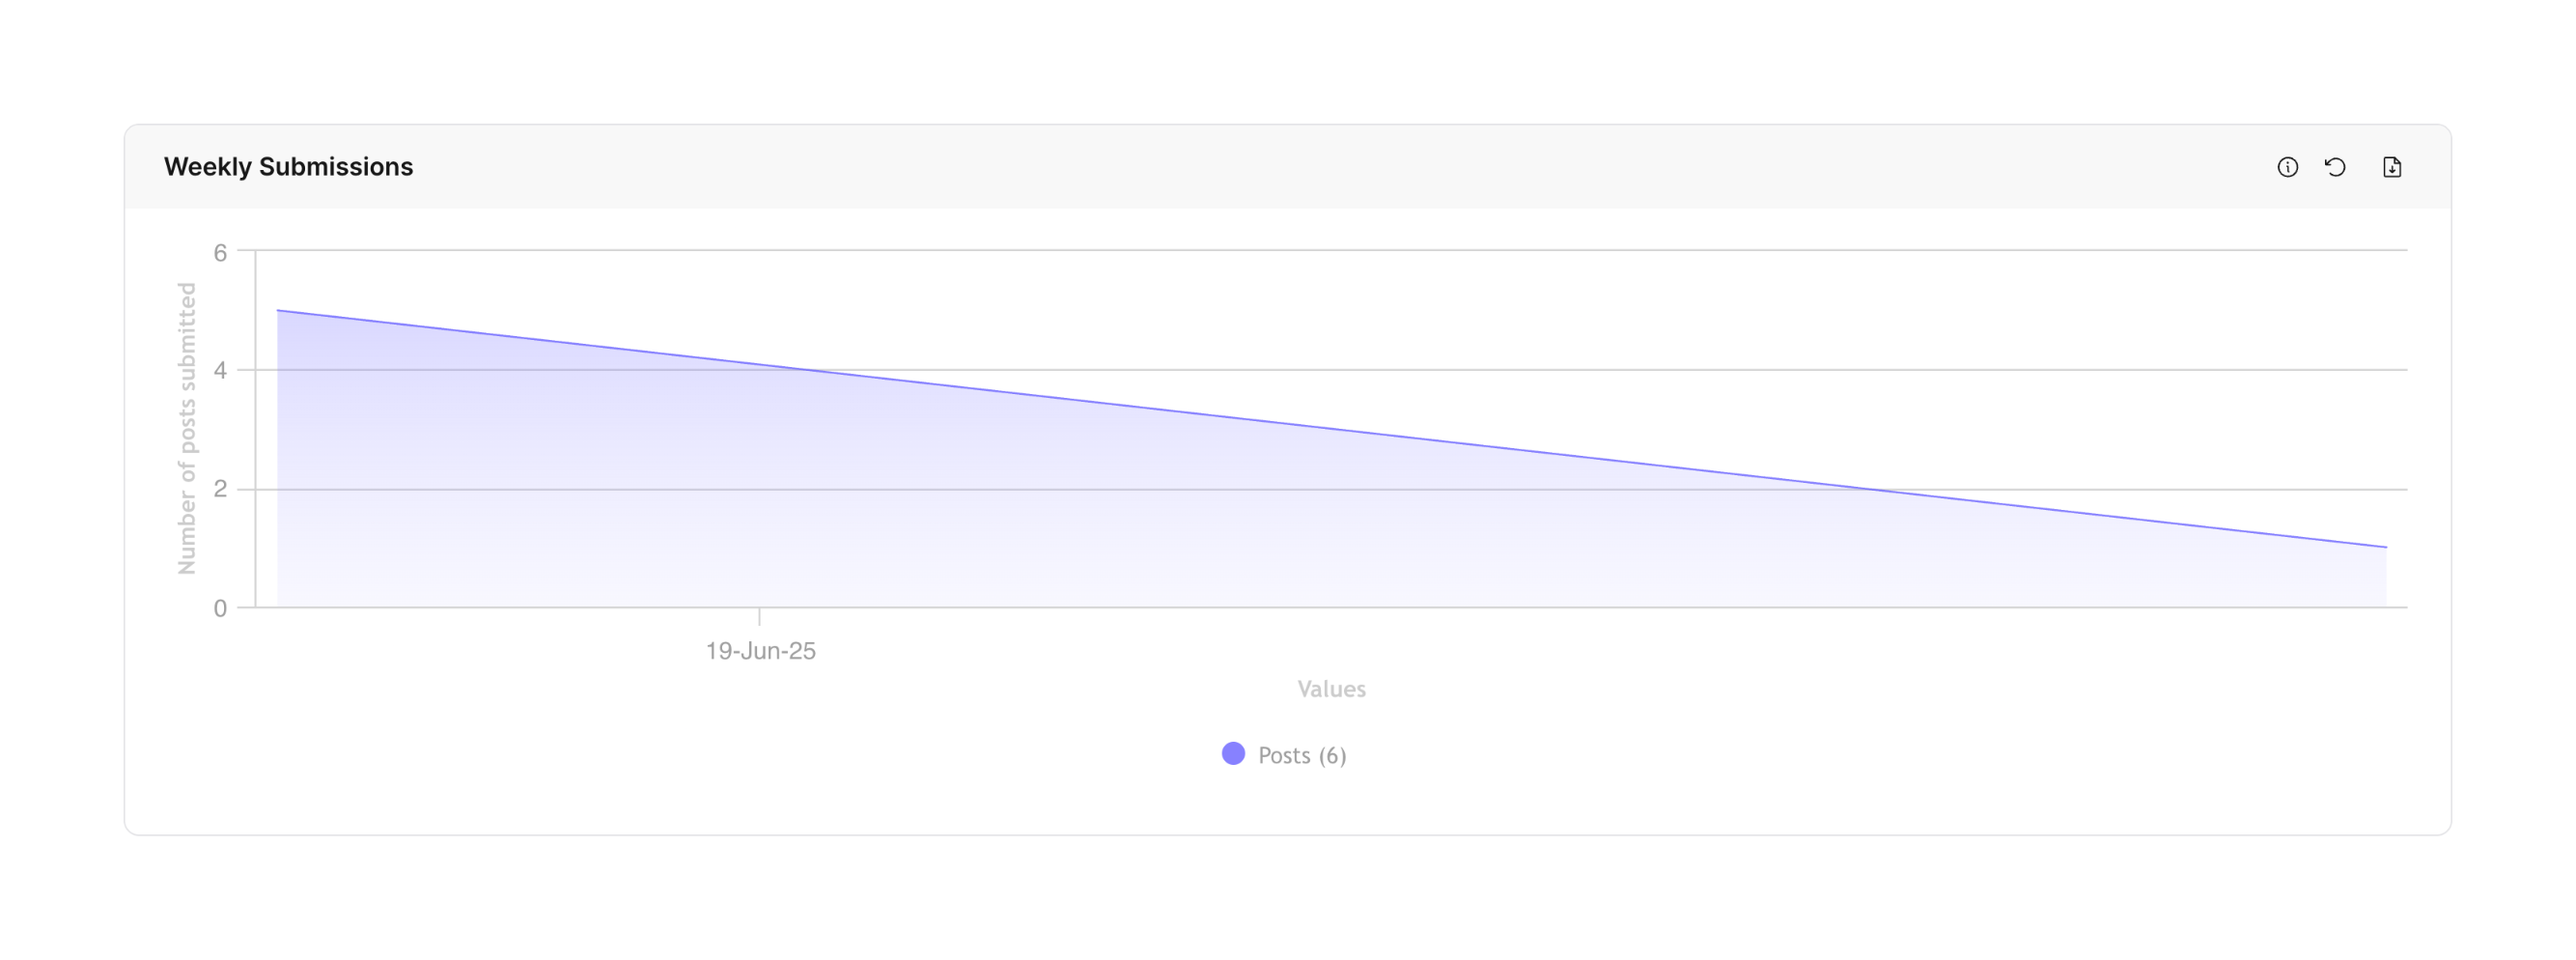The width and height of the screenshot is (2576, 960).
Task: Click the y-axis label 2
Action: coord(220,489)
